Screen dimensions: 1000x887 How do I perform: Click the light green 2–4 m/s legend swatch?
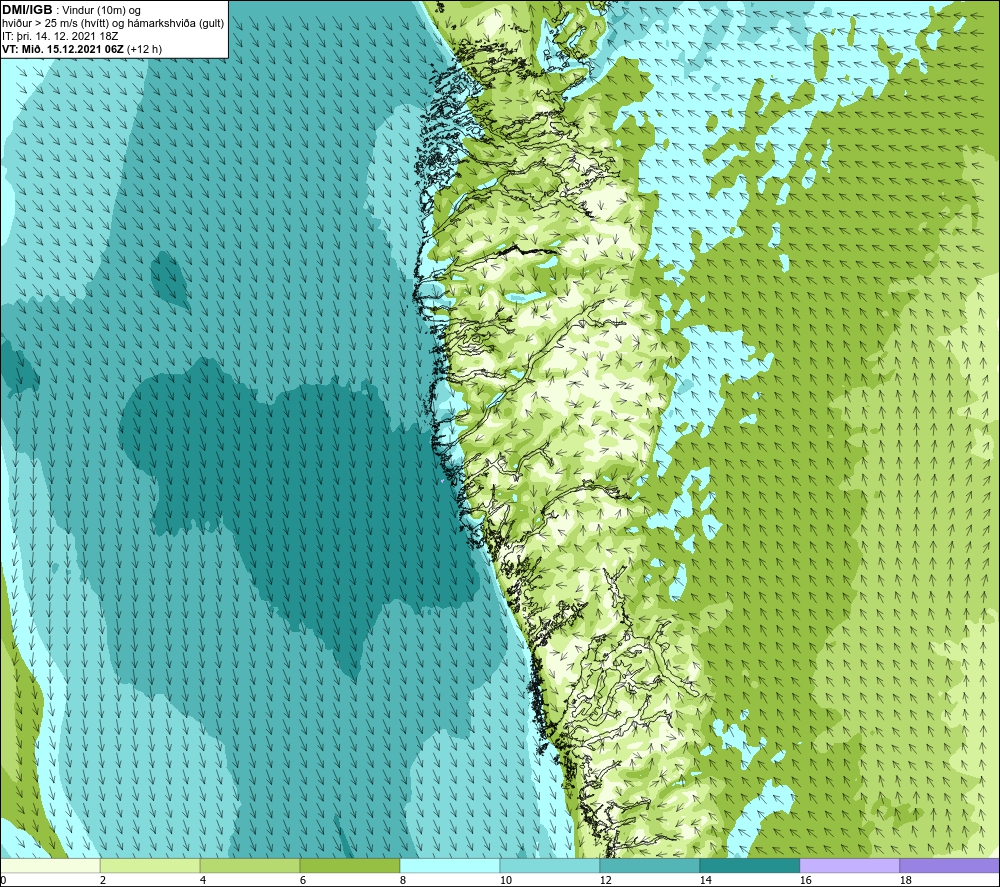150,865
